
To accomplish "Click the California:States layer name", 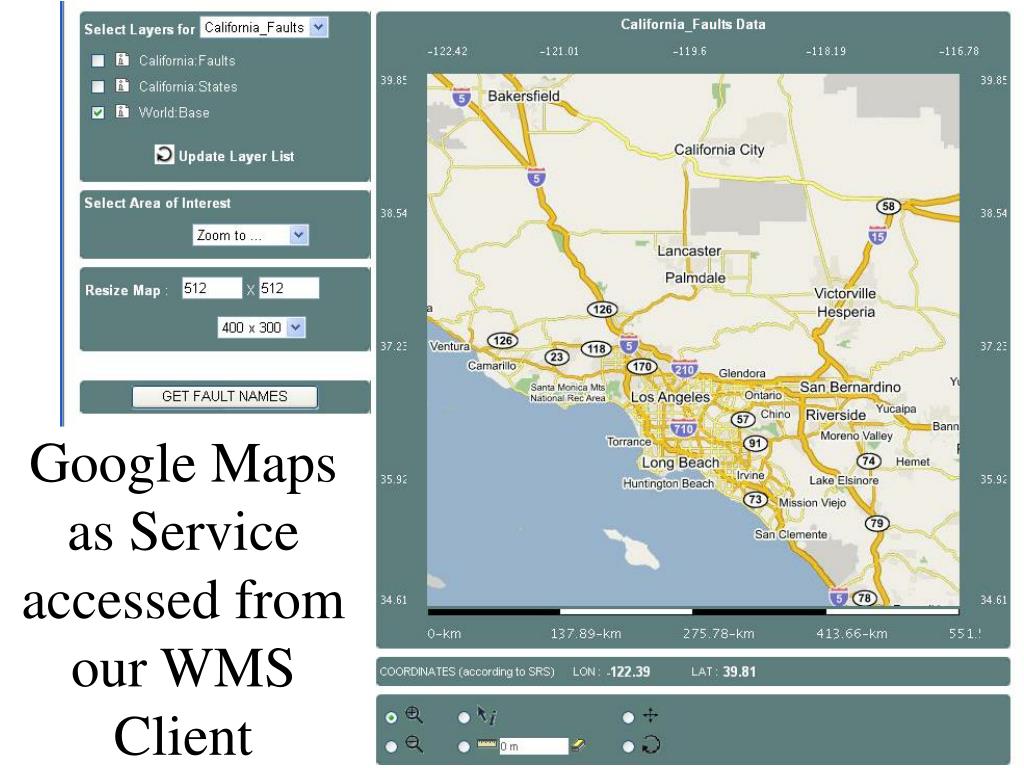I will coord(188,86).
